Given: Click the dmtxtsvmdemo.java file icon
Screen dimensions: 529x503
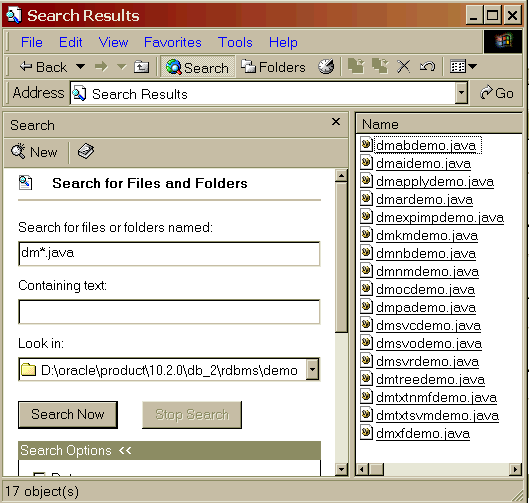Looking at the screenshot, I should click(366, 415).
